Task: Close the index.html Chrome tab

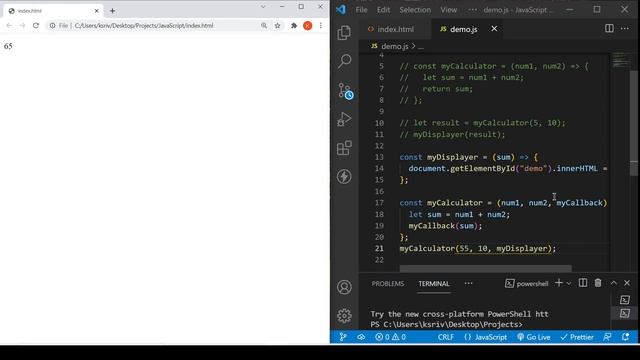Action: point(97,11)
